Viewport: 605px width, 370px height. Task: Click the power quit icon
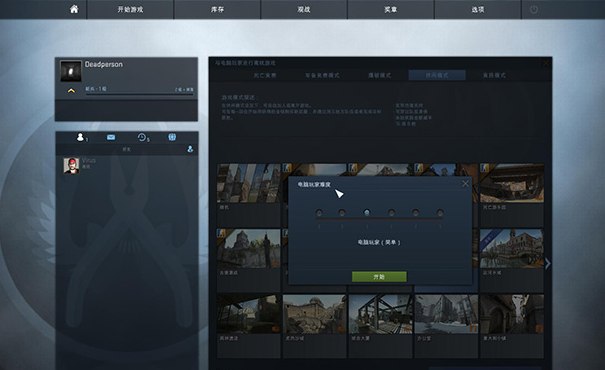tap(534, 9)
